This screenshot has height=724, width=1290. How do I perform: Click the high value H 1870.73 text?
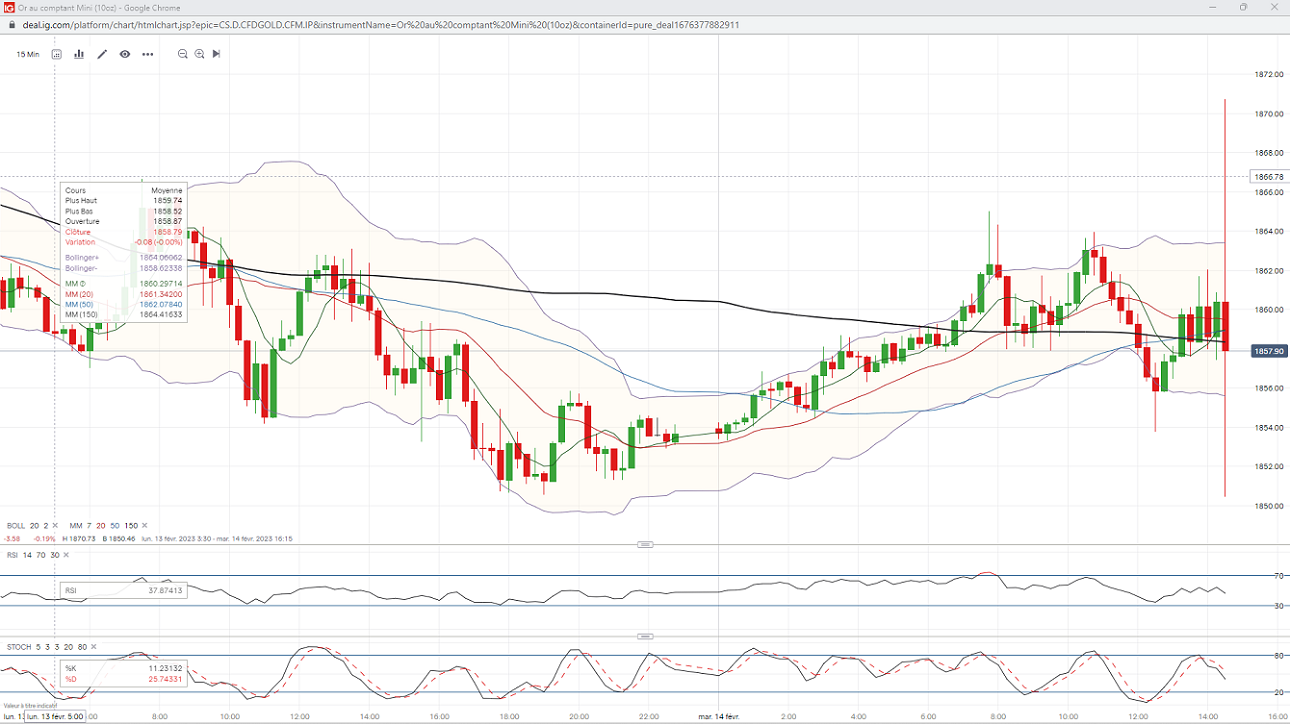77,538
